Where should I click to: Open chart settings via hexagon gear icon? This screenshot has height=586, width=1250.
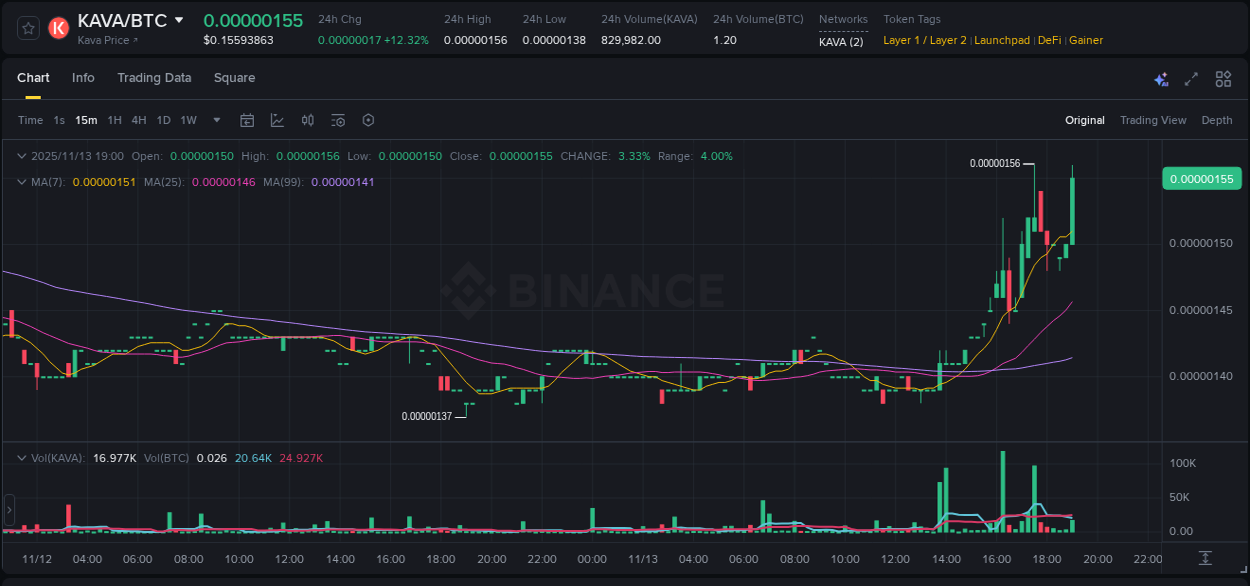click(x=368, y=119)
